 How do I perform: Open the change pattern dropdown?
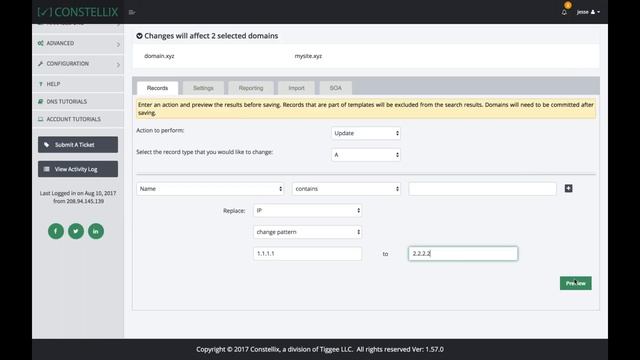point(307,232)
